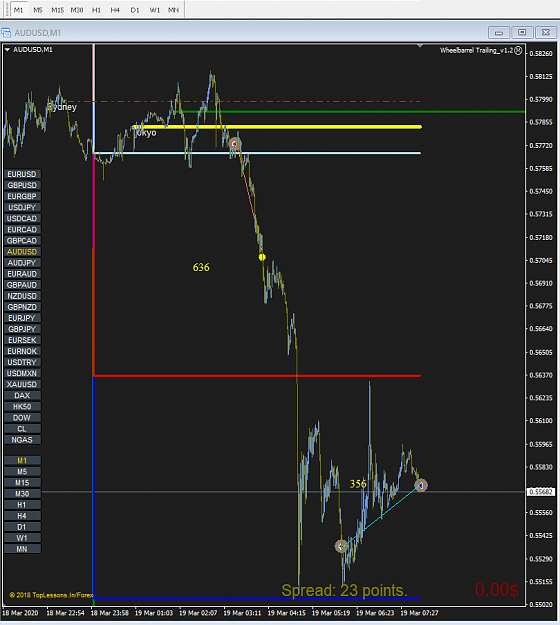This screenshot has width=560, height=625.
Task: Switch chart to CL symbol button
Action: [x=22, y=429]
